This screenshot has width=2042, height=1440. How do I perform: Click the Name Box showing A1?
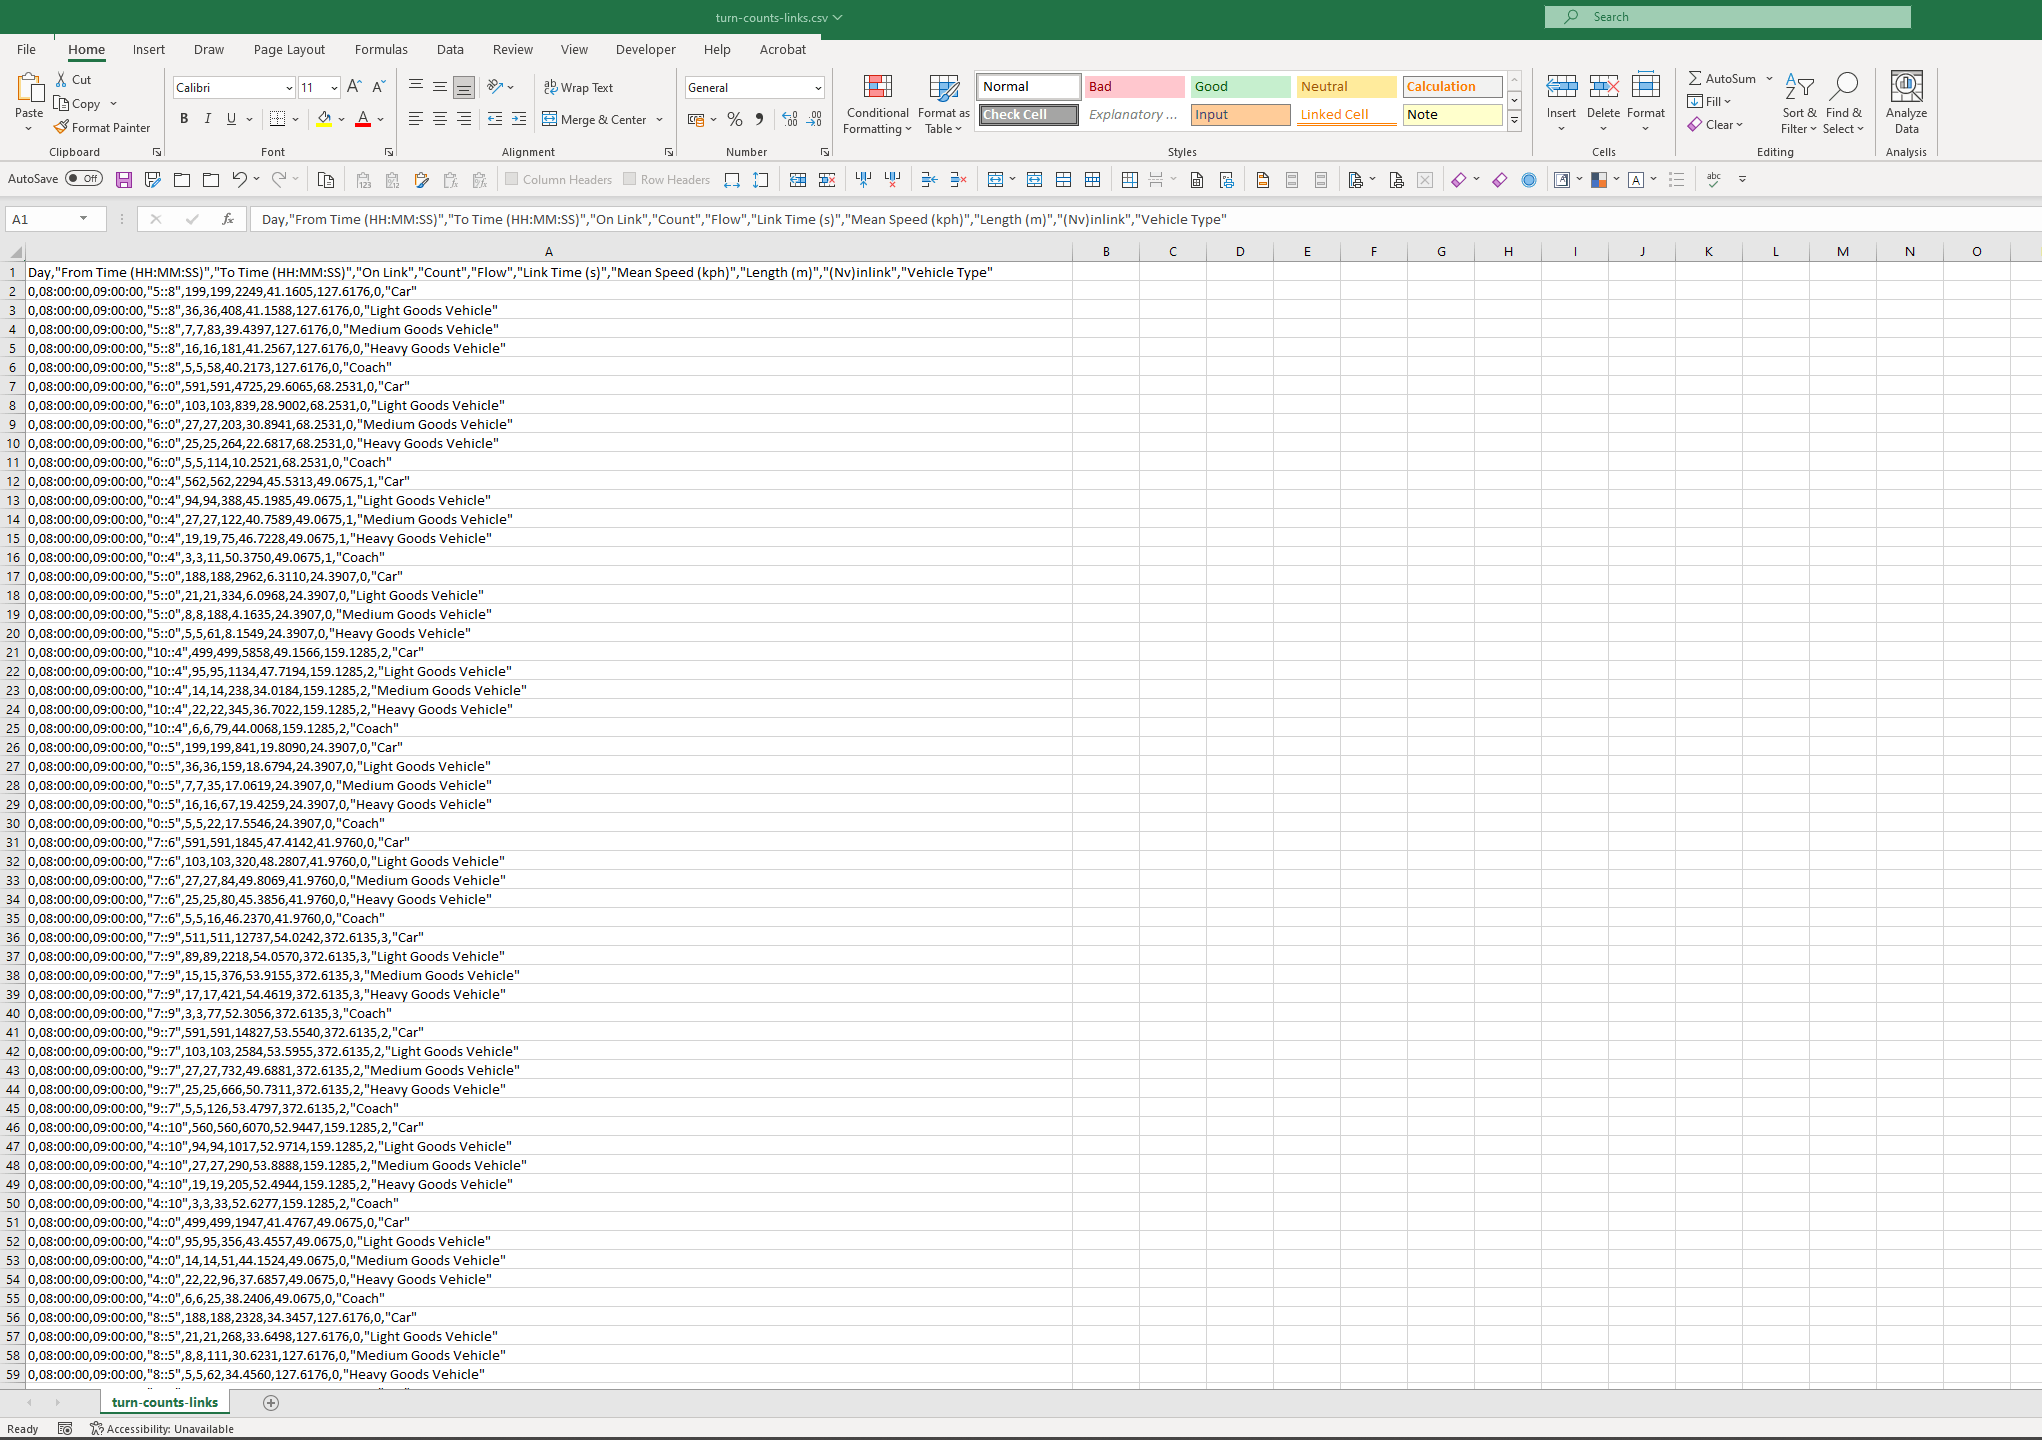[x=45, y=219]
